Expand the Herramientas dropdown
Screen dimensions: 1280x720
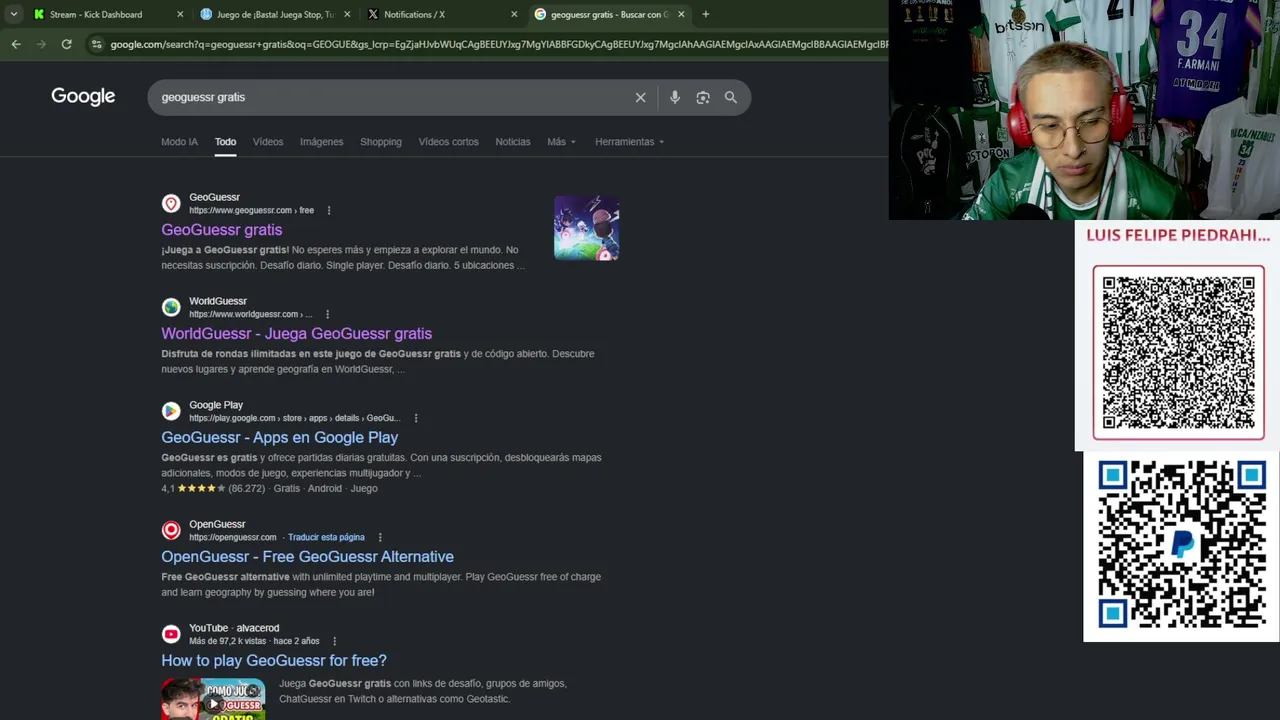tap(629, 142)
